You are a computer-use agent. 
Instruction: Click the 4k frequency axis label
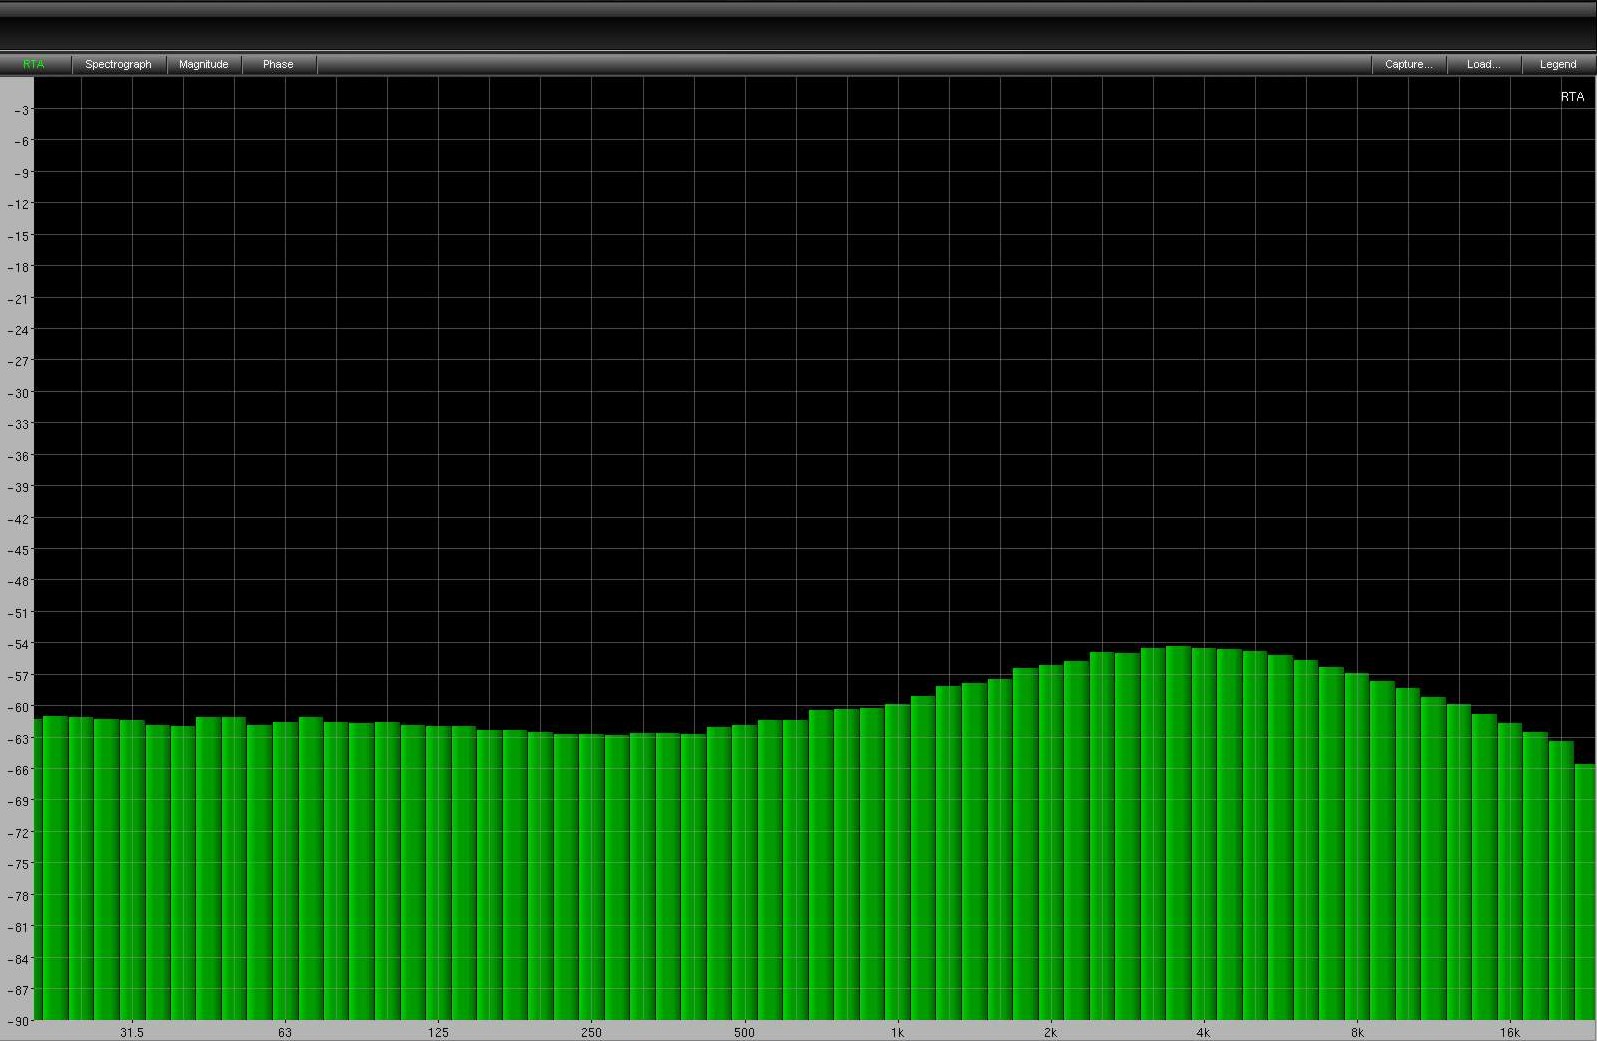pyautogui.click(x=1203, y=1032)
